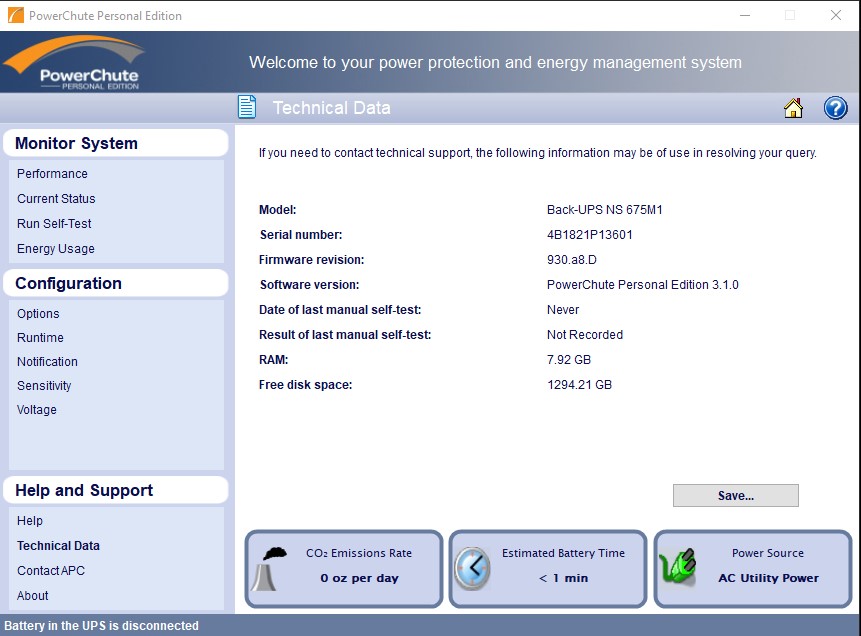The image size is (861, 636).
Task: Open help via blue question mark icon
Action: tap(835, 108)
